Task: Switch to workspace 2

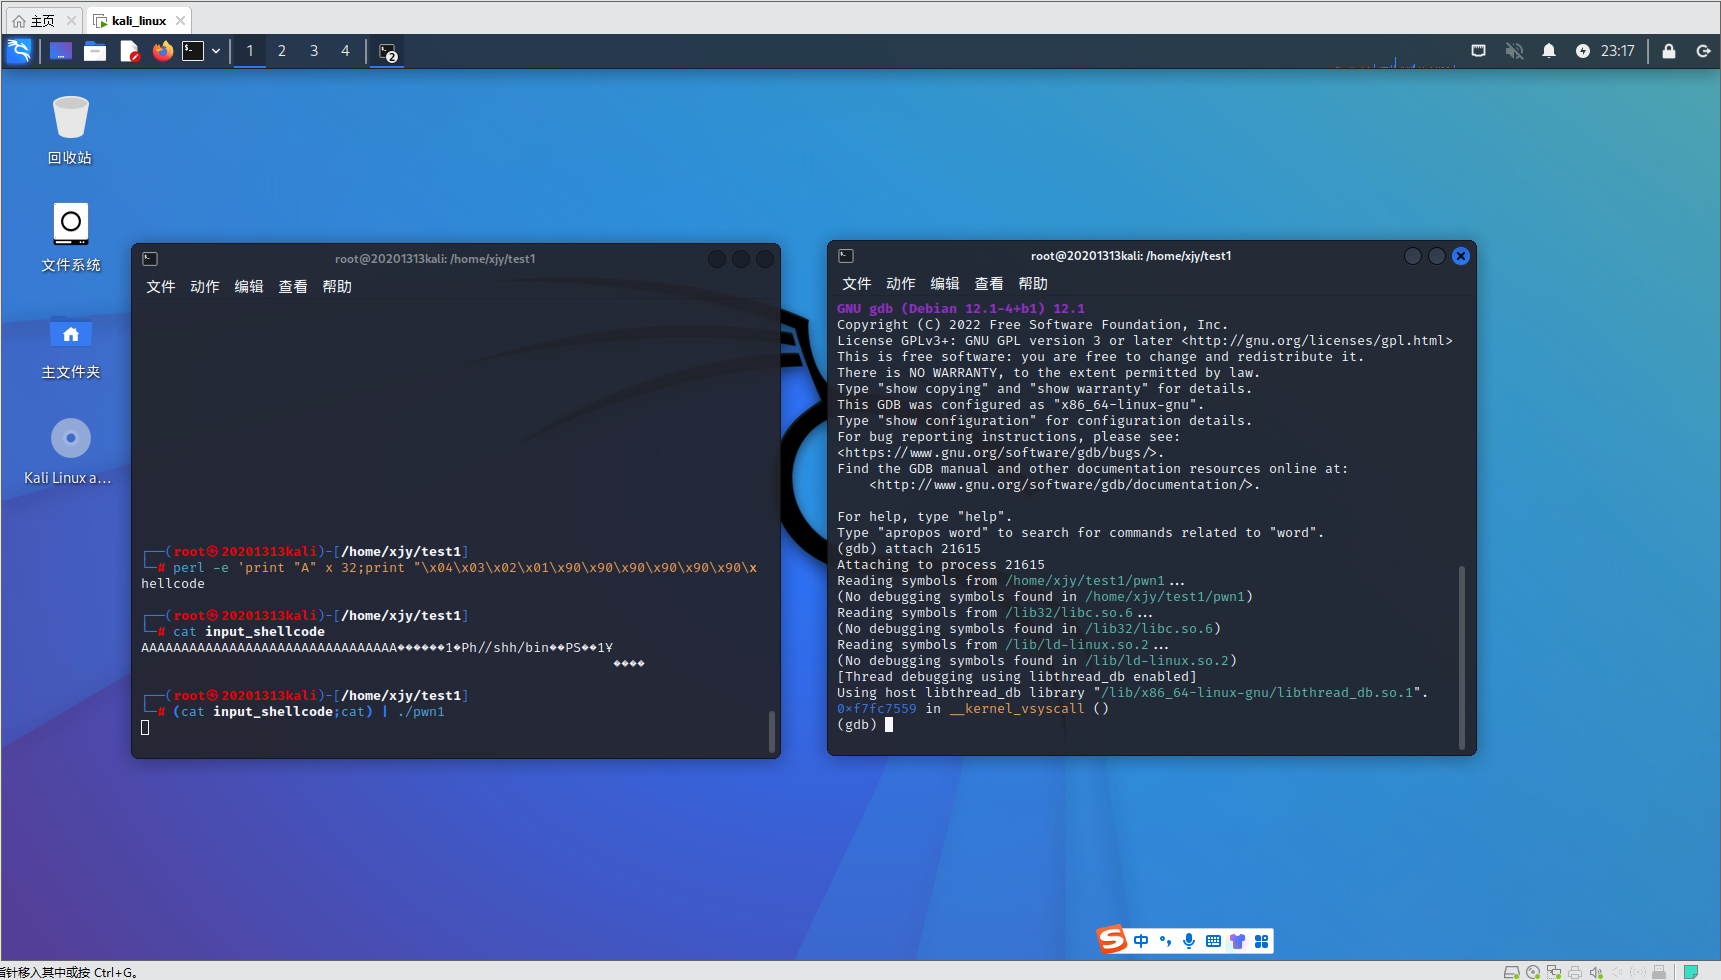Action: (x=282, y=51)
